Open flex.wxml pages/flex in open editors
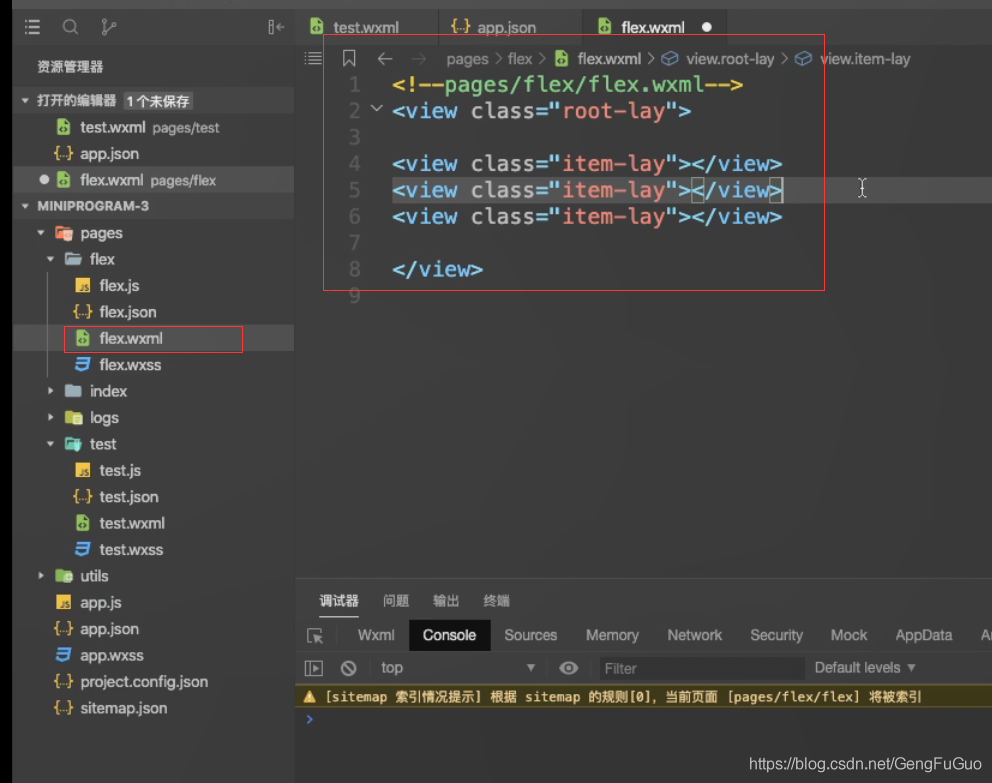992x783 pixels. point(153,180)
